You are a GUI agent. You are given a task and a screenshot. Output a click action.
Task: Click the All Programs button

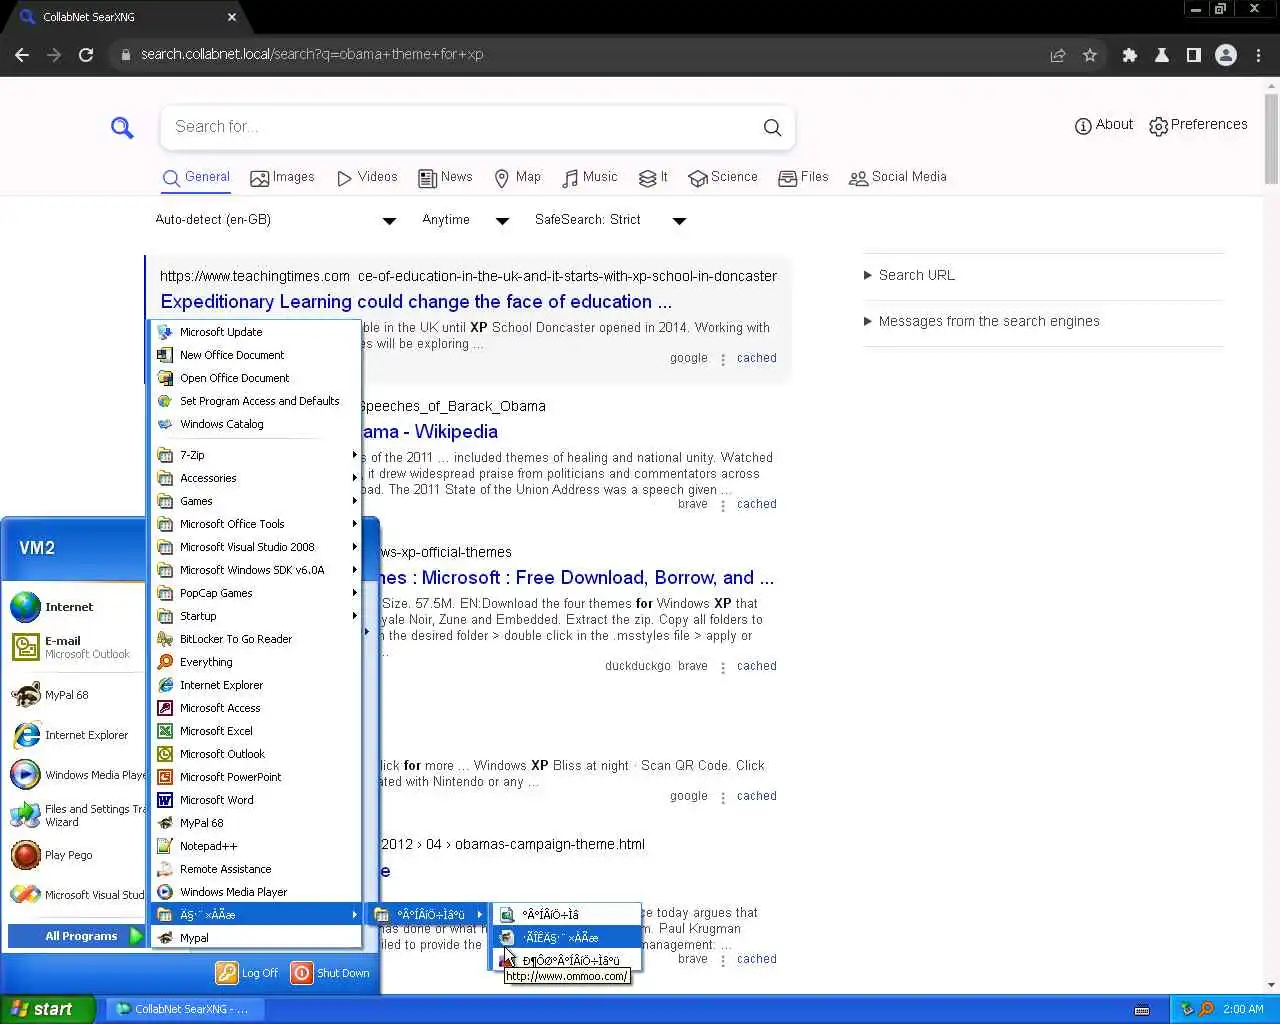click(76, 936)
